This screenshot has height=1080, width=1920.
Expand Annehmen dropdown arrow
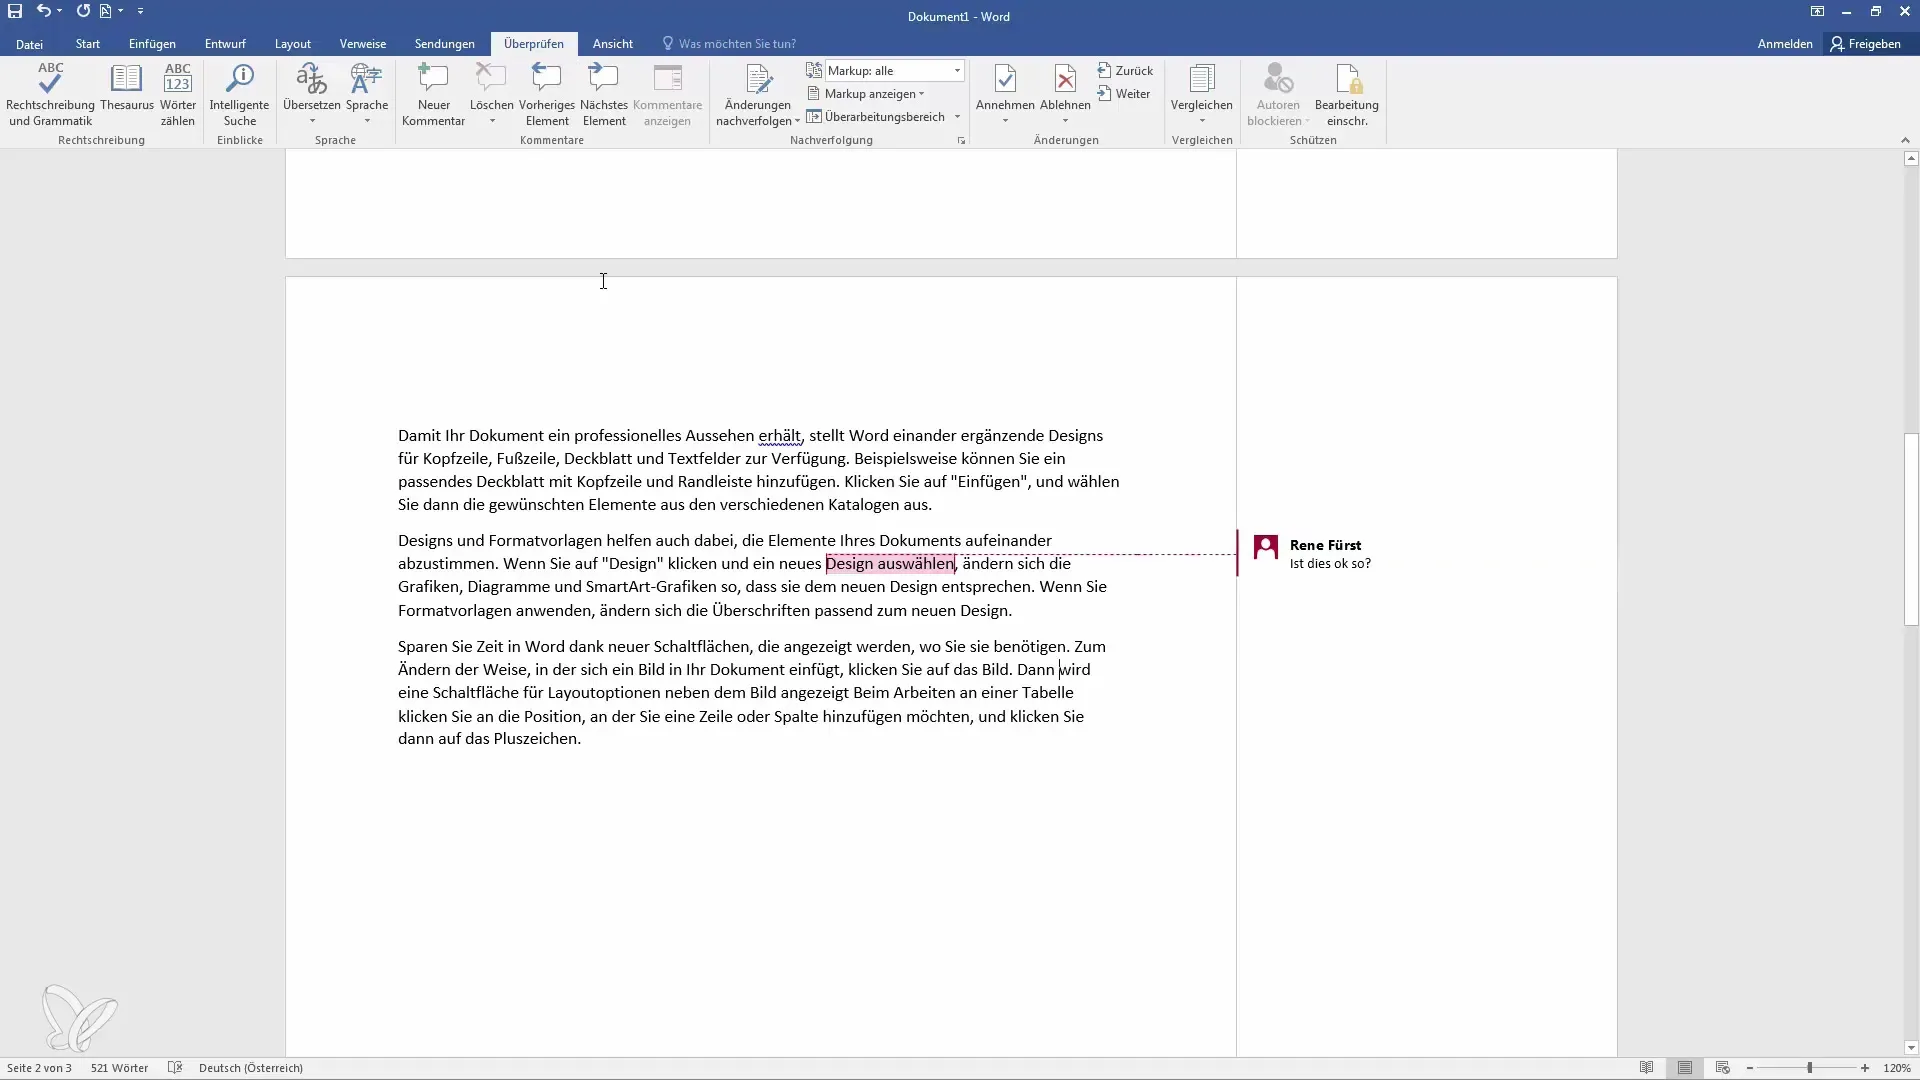pos(1005,121)
